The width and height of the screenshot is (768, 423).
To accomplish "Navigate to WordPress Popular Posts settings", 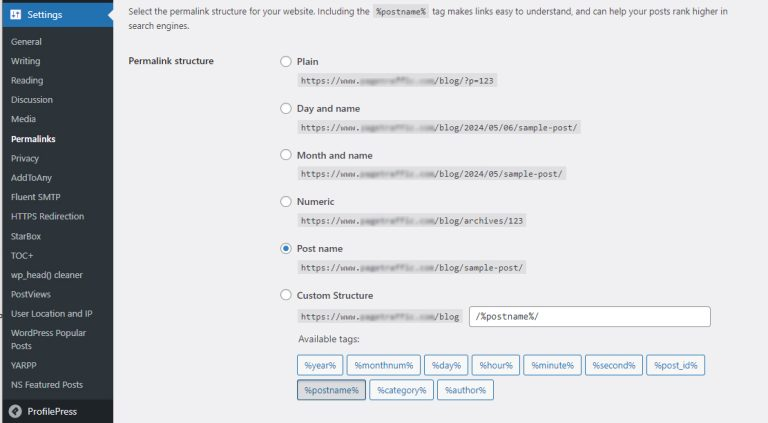I will click(x=47, y=339).
